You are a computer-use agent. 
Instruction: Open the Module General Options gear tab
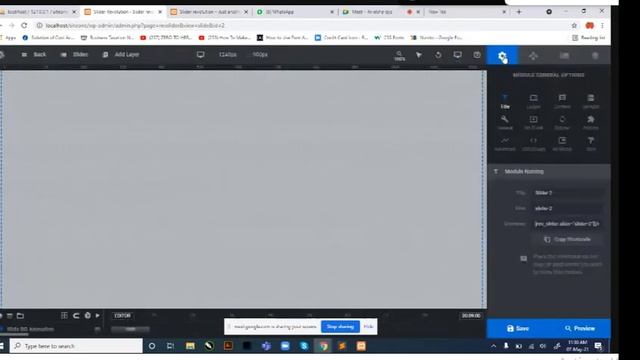pos(502,56)
